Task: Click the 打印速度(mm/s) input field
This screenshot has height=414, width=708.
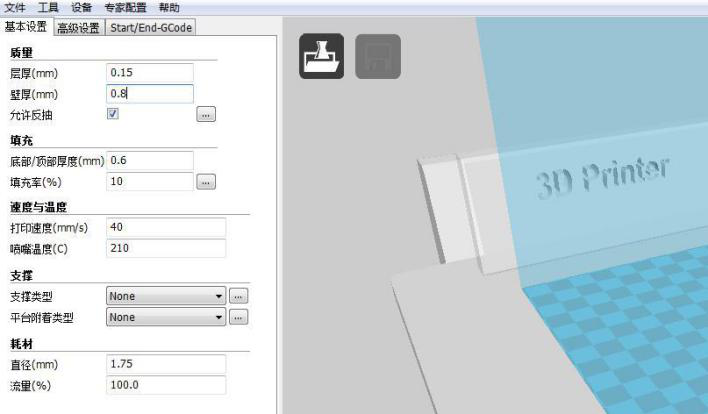Action: click(165, 227)
